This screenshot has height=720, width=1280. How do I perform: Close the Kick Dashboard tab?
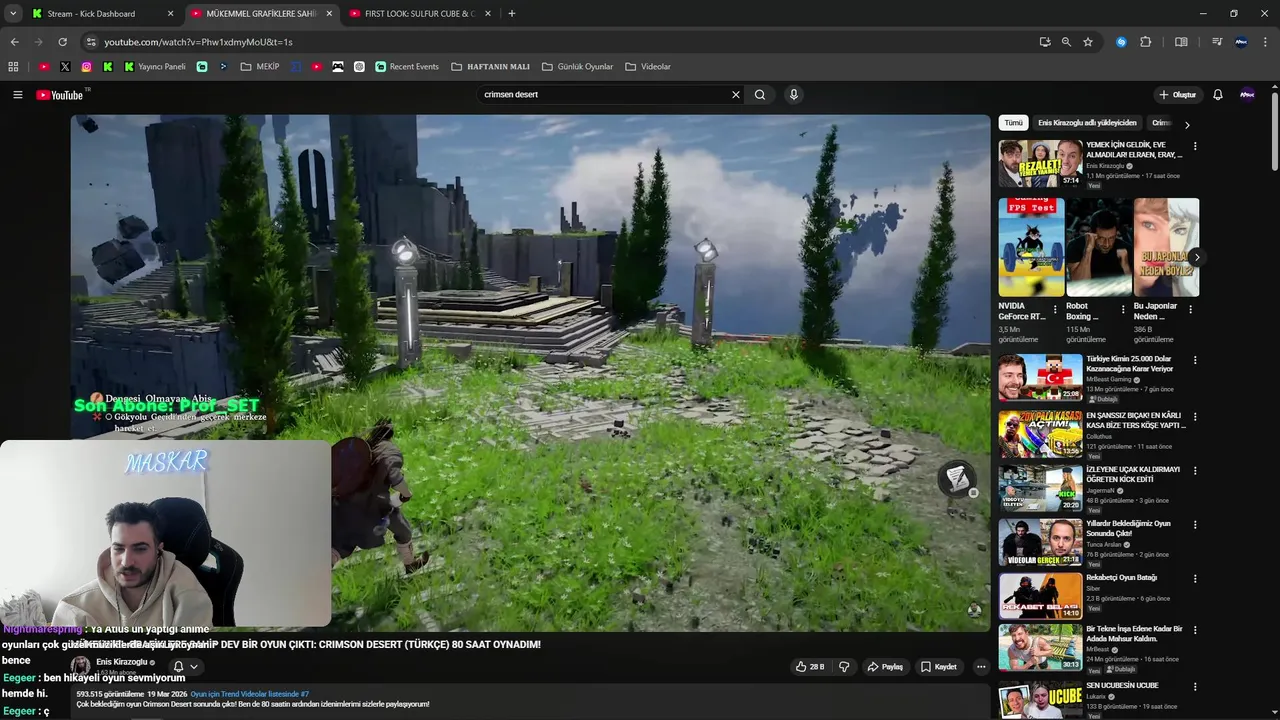(170, 14)
